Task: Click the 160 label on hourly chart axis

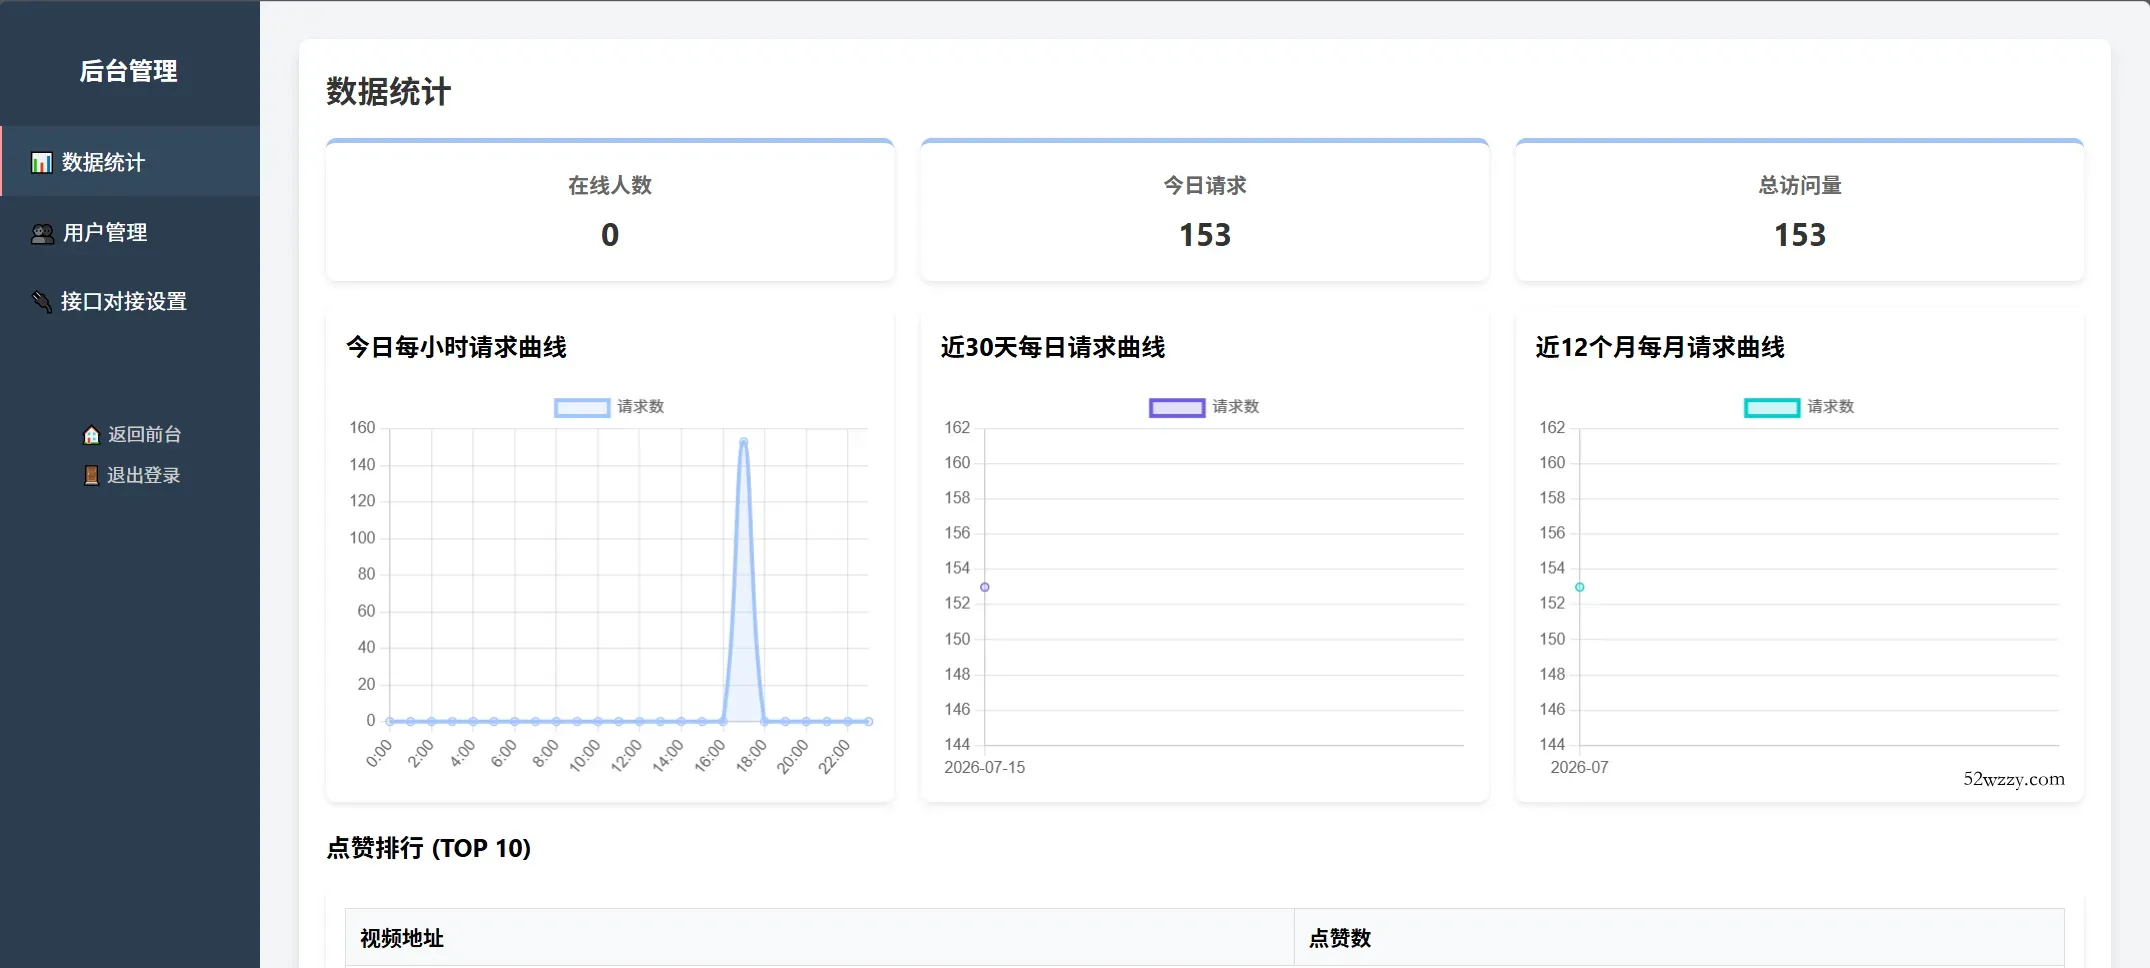Action: (362, 428)
